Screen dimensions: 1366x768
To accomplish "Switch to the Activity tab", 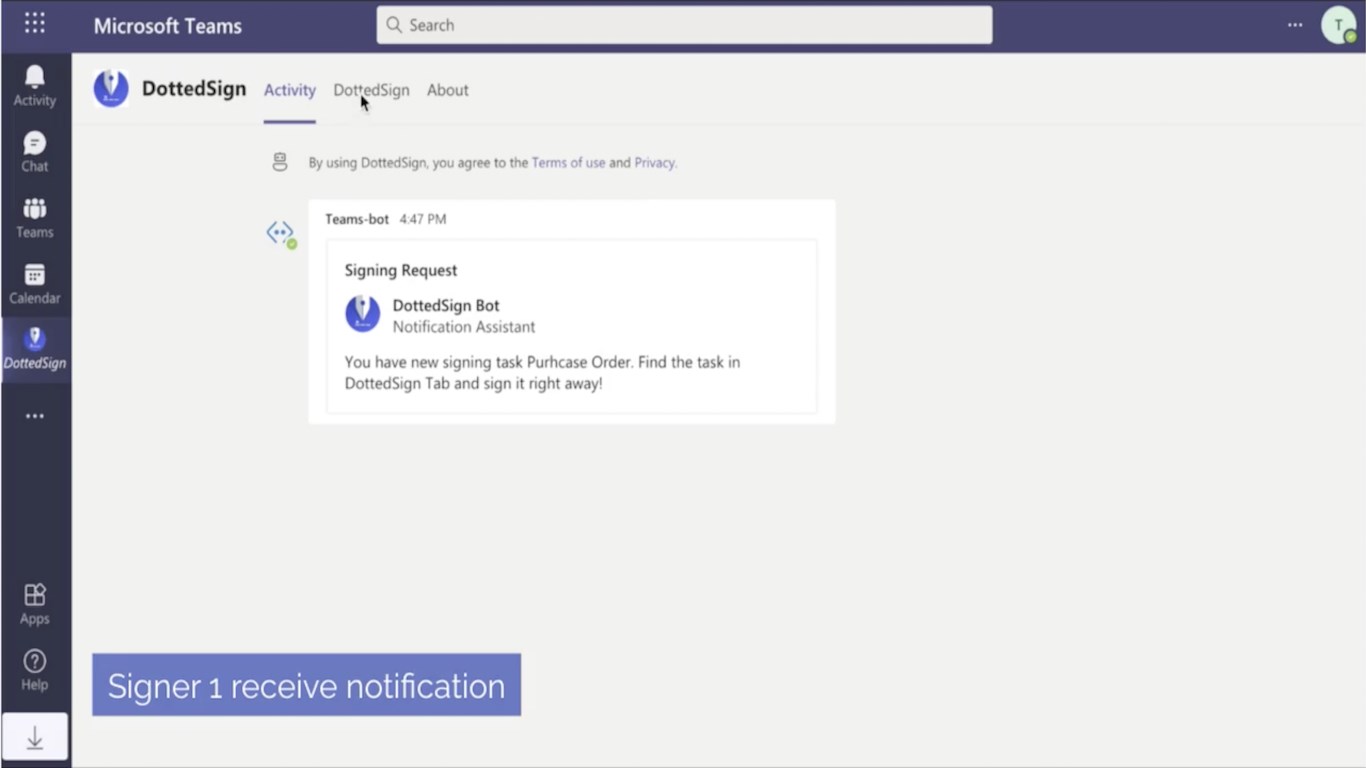I will [290, 90].
